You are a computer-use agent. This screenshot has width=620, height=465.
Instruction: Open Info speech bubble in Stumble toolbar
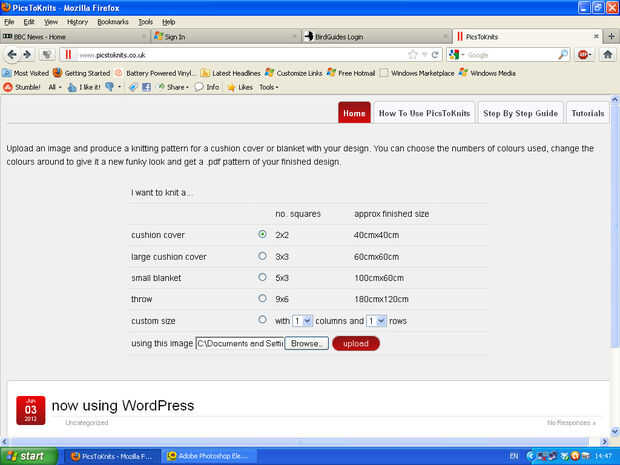click(207, 87)
